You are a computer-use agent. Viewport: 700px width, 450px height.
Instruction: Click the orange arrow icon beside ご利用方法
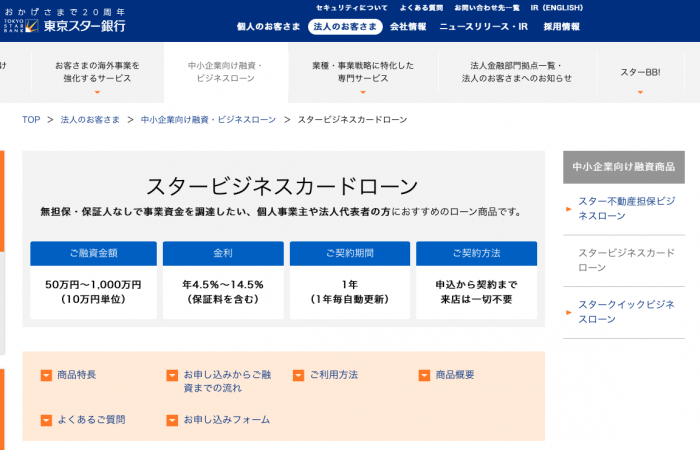click(x=299, y=375)
